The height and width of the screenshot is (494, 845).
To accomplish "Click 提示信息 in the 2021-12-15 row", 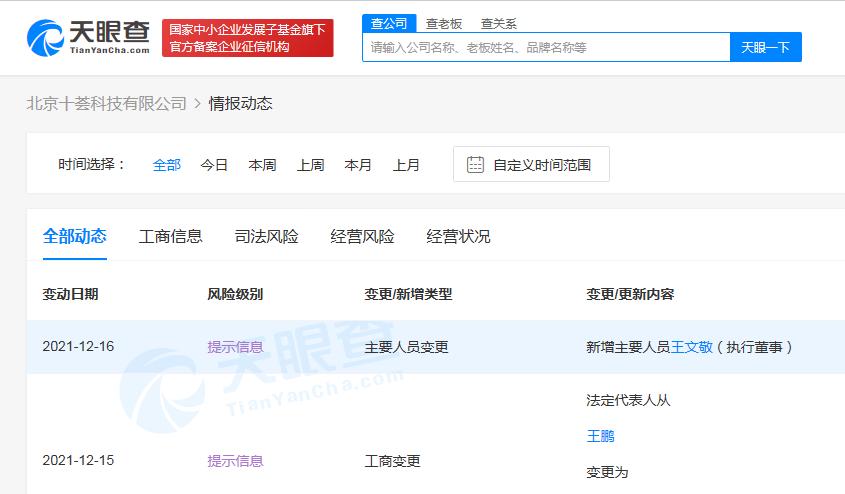I will point(236,461).
